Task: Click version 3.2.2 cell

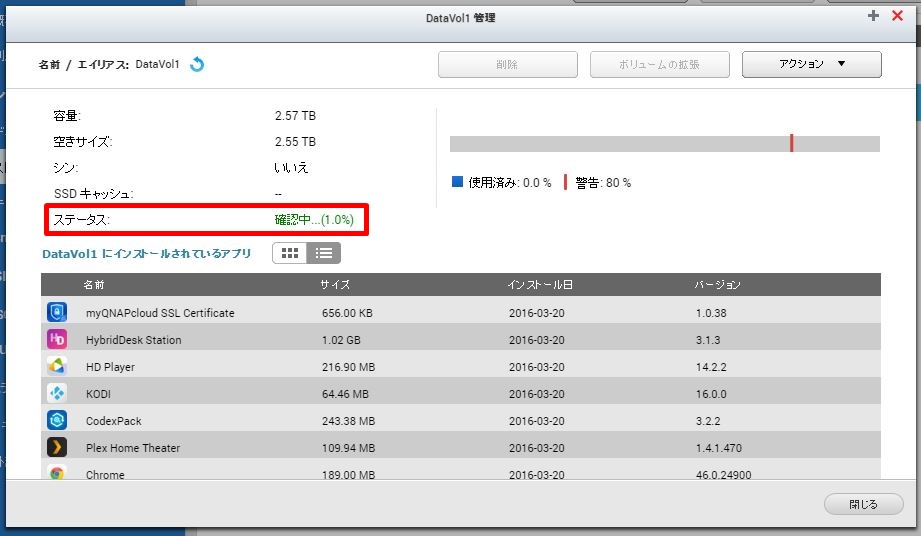Action: (x=708, y=421)
